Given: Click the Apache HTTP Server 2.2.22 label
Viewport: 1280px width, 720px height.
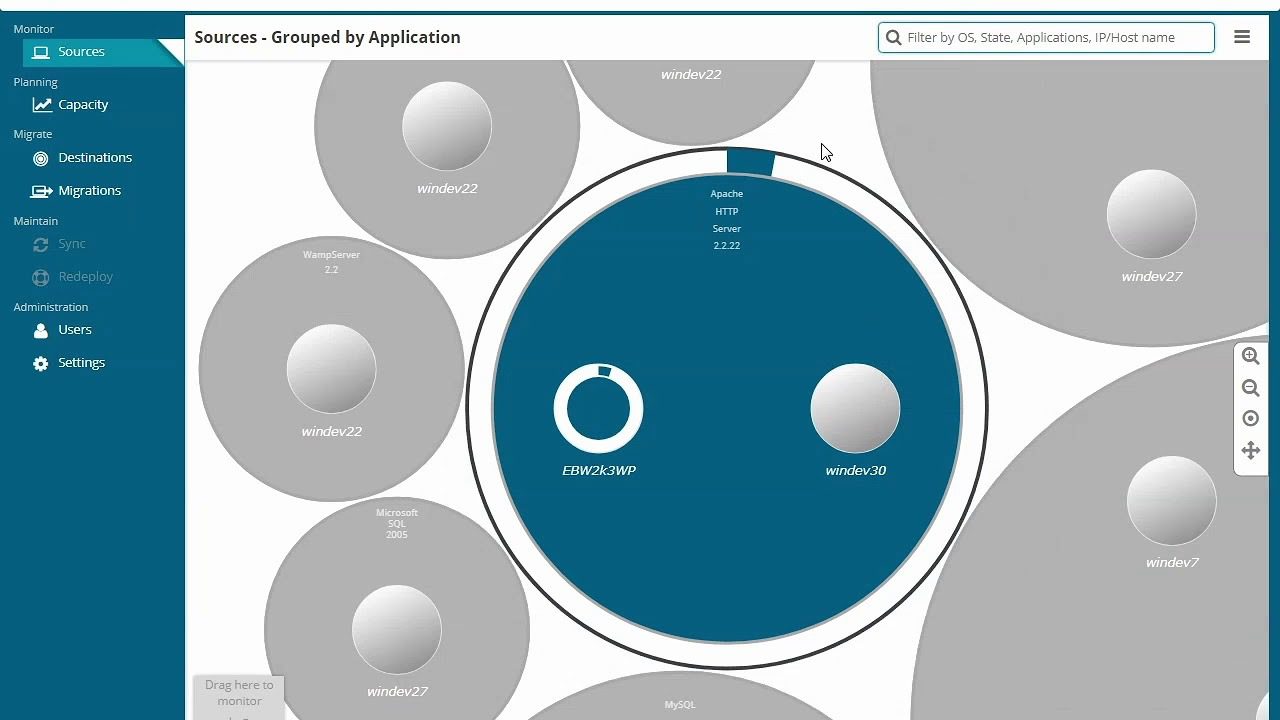Looking at the screenshot, I should point(727,220).
